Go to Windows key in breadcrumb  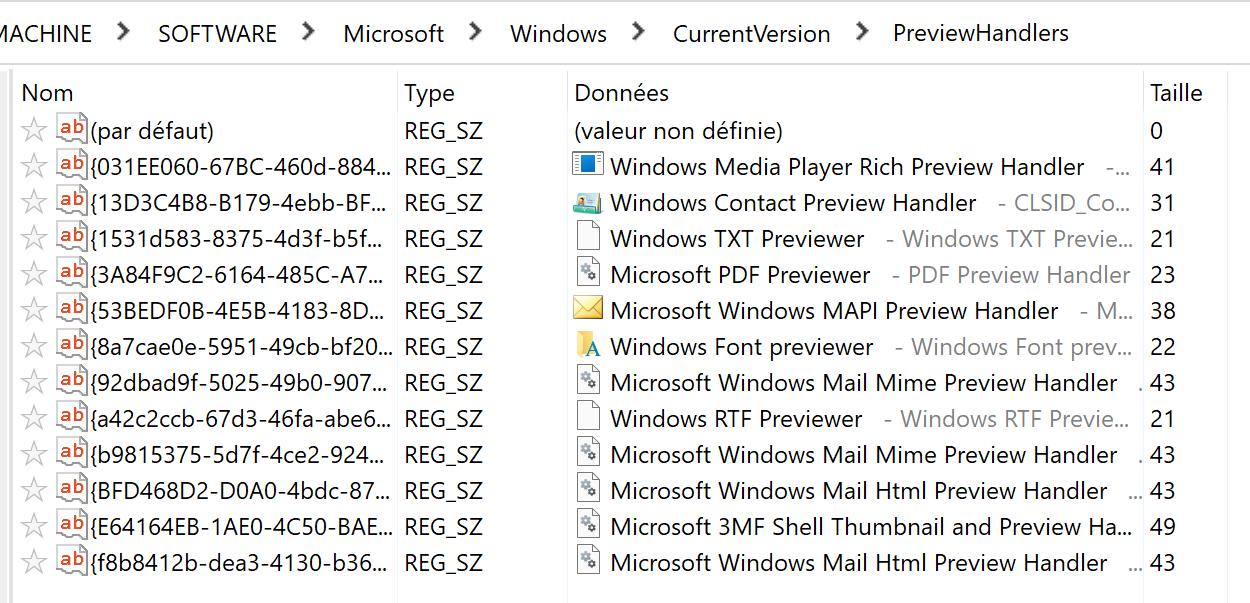[558, 34]
